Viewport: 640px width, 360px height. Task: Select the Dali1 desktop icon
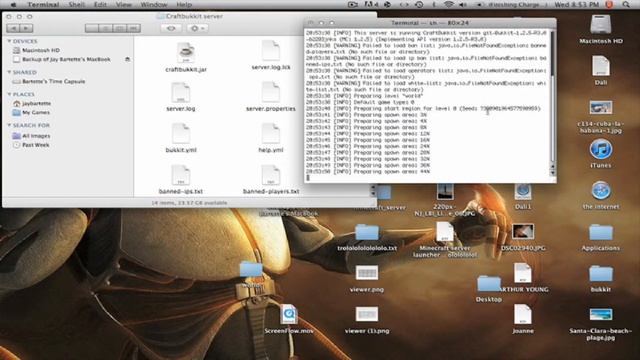[x=523, y=192]
